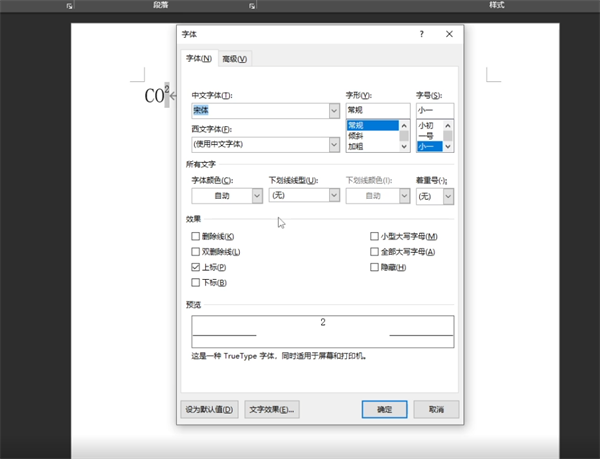
Task: Switch to the 高级 tab
Action: [235, 59]
